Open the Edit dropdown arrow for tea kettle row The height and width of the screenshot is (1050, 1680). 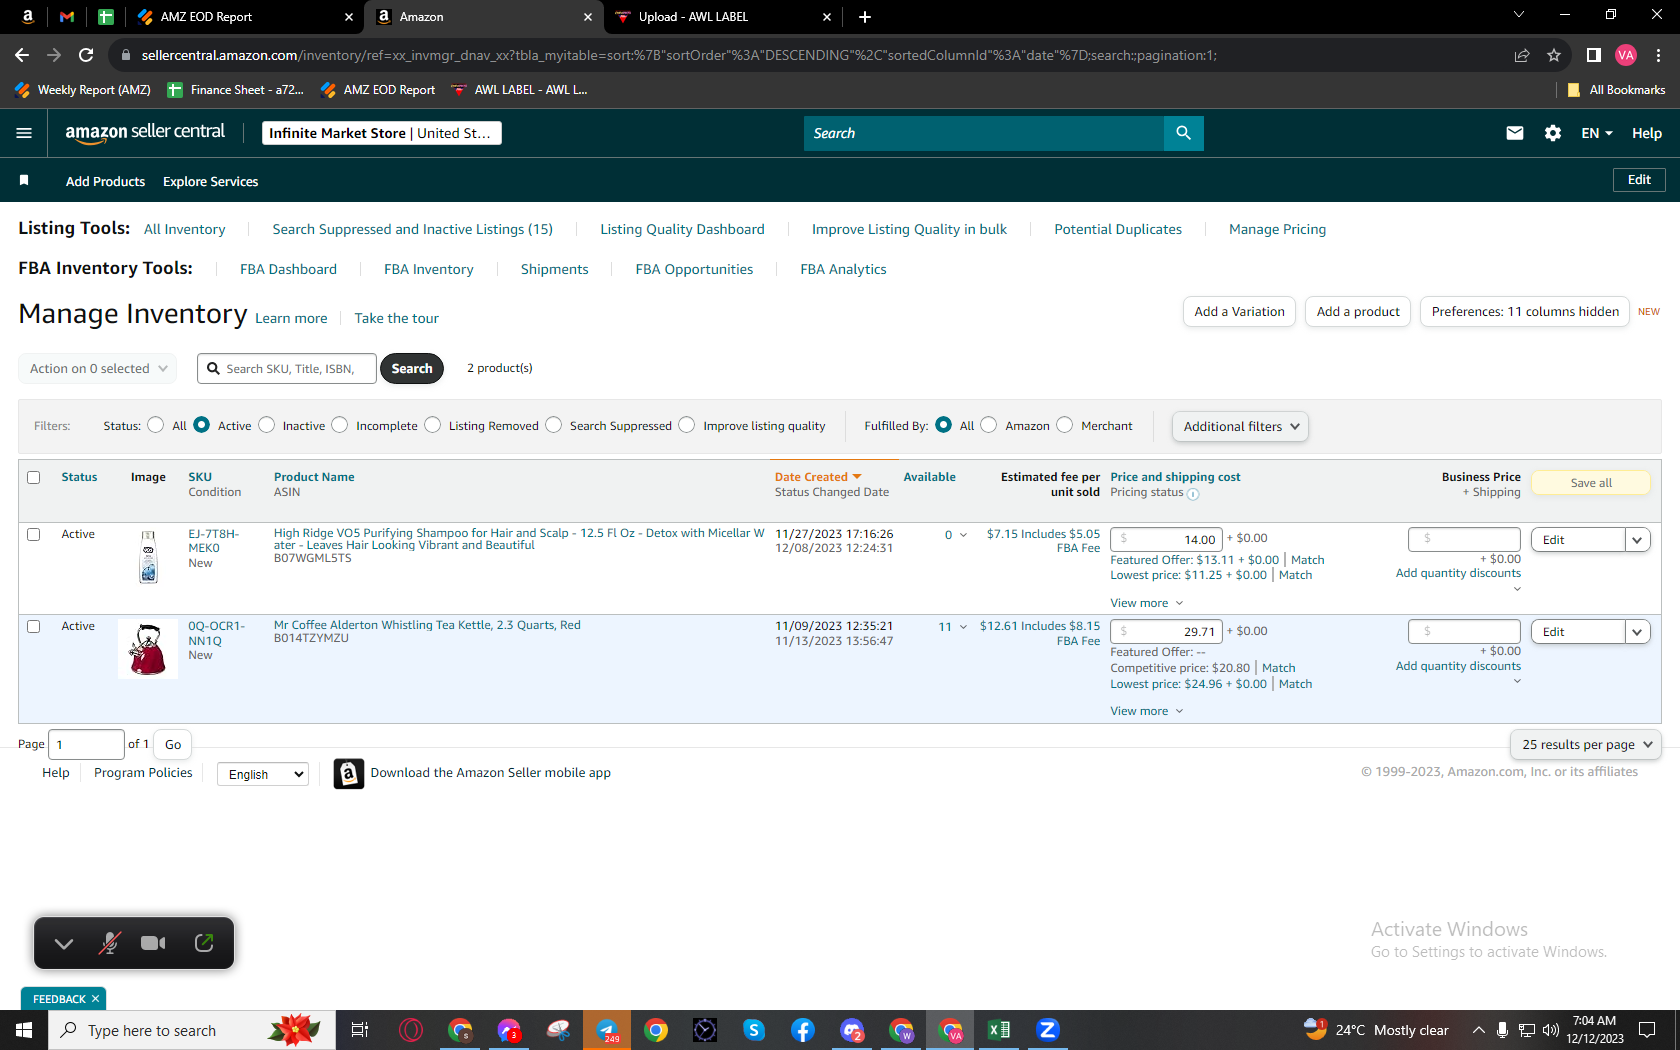point(1637,632)
